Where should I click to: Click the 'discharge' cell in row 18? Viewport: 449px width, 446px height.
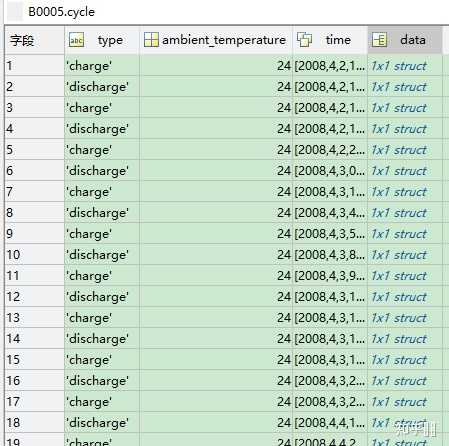click(x=102, y=423)
